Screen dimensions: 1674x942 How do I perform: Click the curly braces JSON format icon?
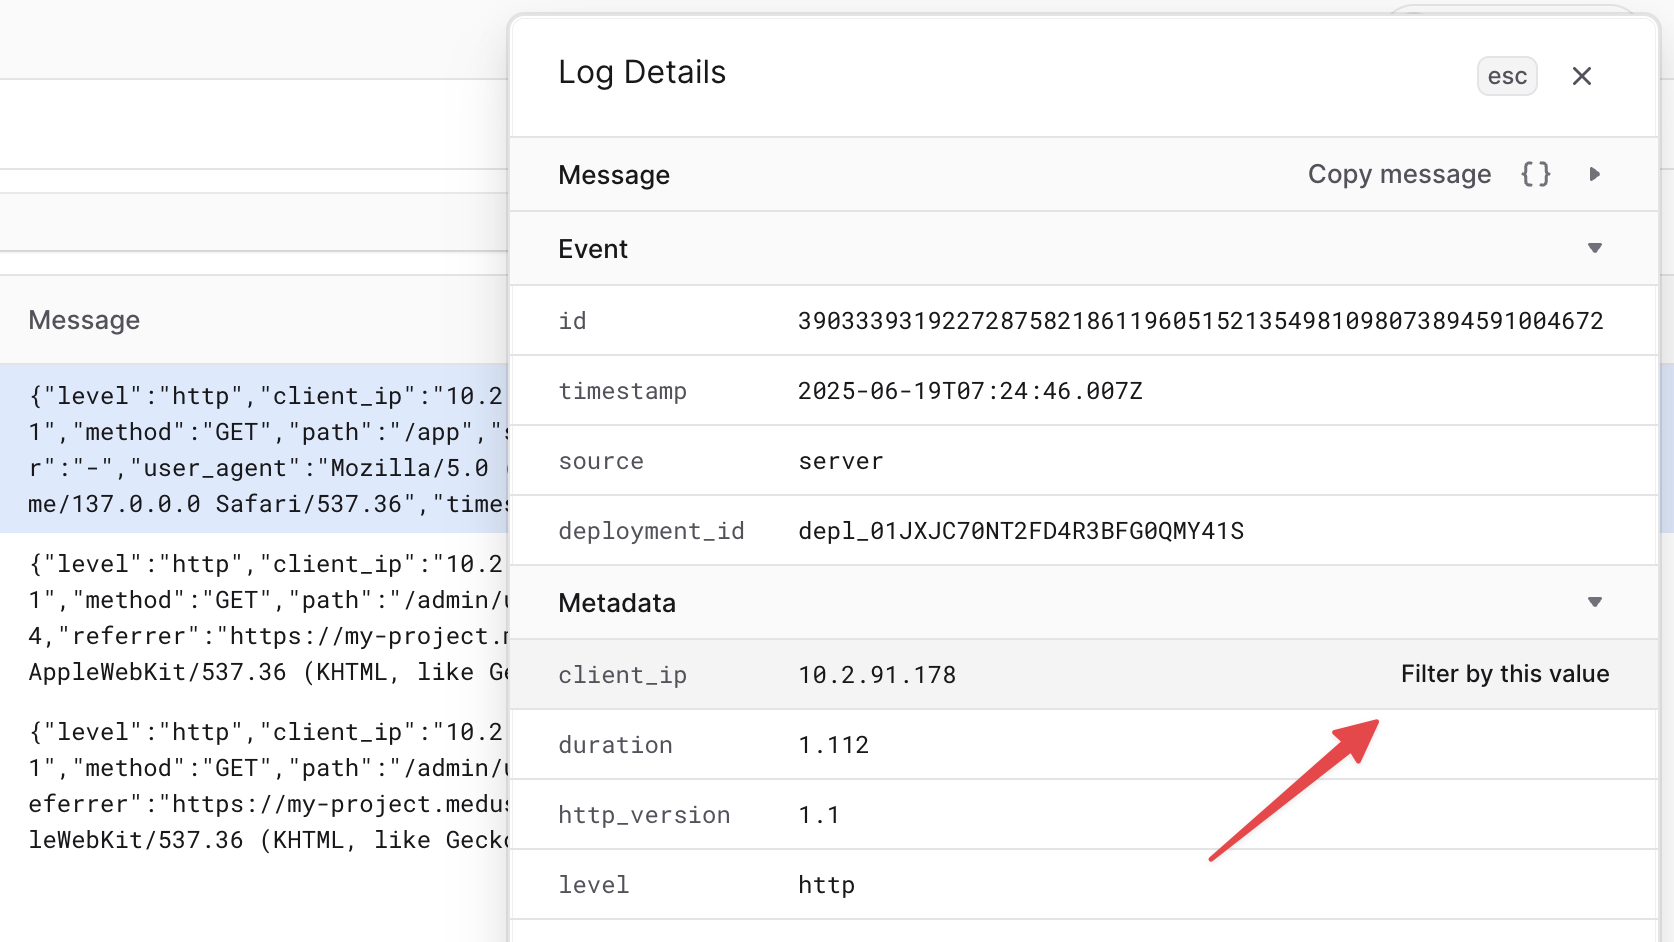[1536, 174]
